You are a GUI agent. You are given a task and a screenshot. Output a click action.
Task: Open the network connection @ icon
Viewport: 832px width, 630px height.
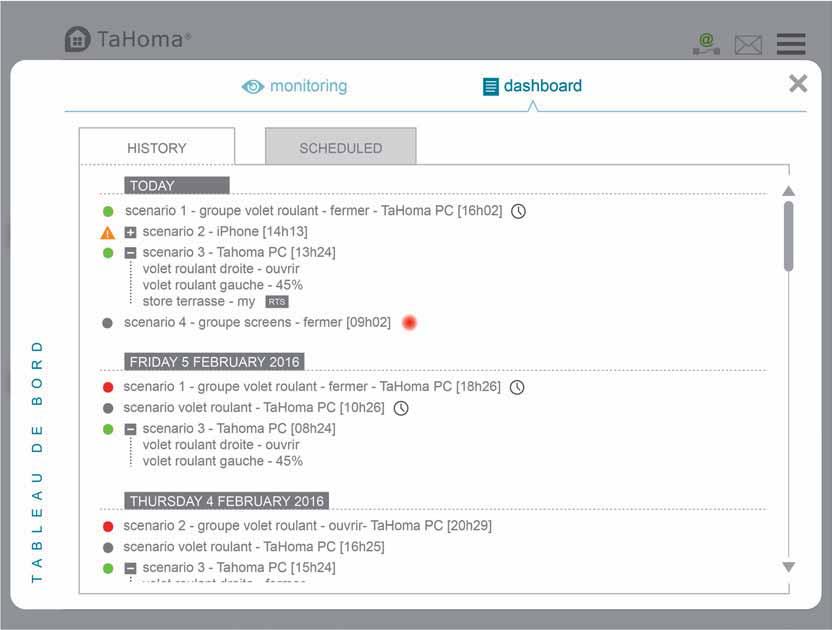click(706, 44)
